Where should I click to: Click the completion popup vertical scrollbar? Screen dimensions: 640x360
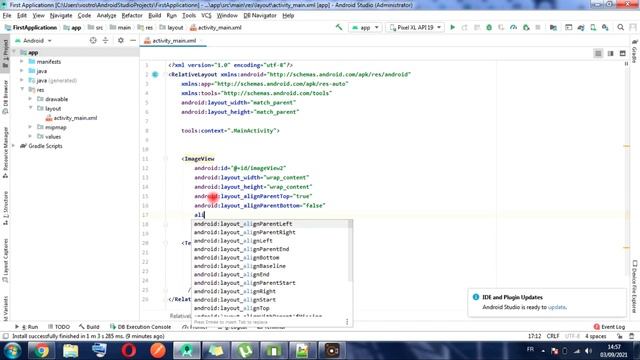click(350, 250)
